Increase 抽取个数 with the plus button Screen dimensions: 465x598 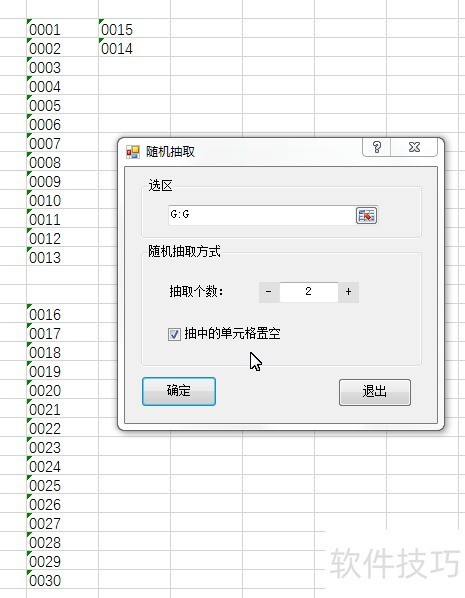coord(348,292)
